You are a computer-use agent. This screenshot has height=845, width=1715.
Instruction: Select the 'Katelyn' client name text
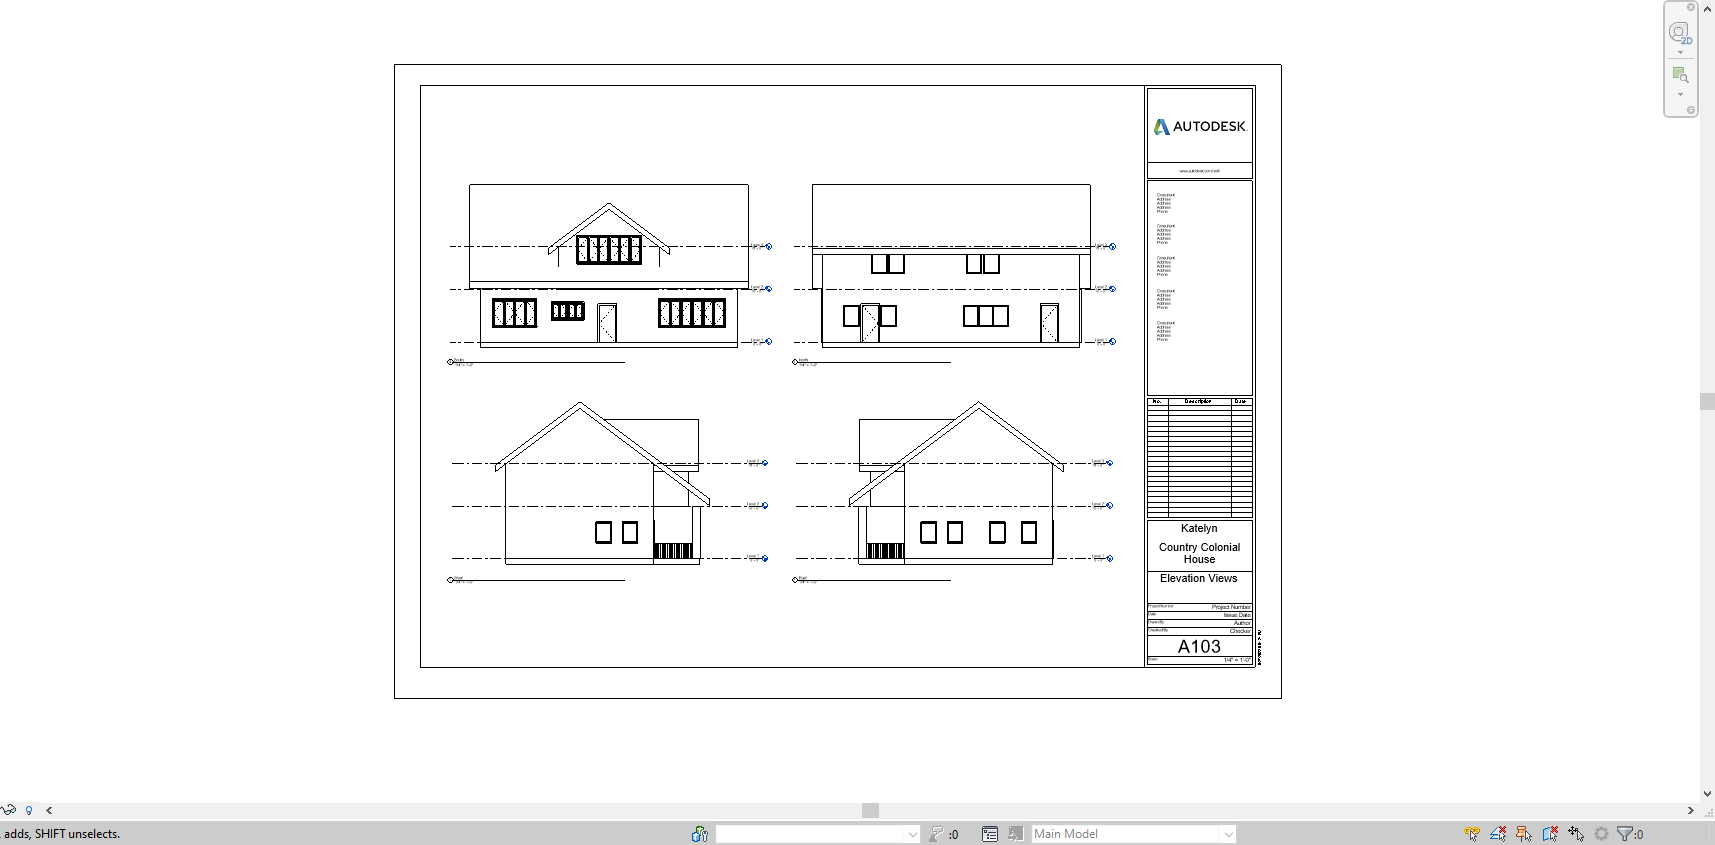click(1199, 528)
